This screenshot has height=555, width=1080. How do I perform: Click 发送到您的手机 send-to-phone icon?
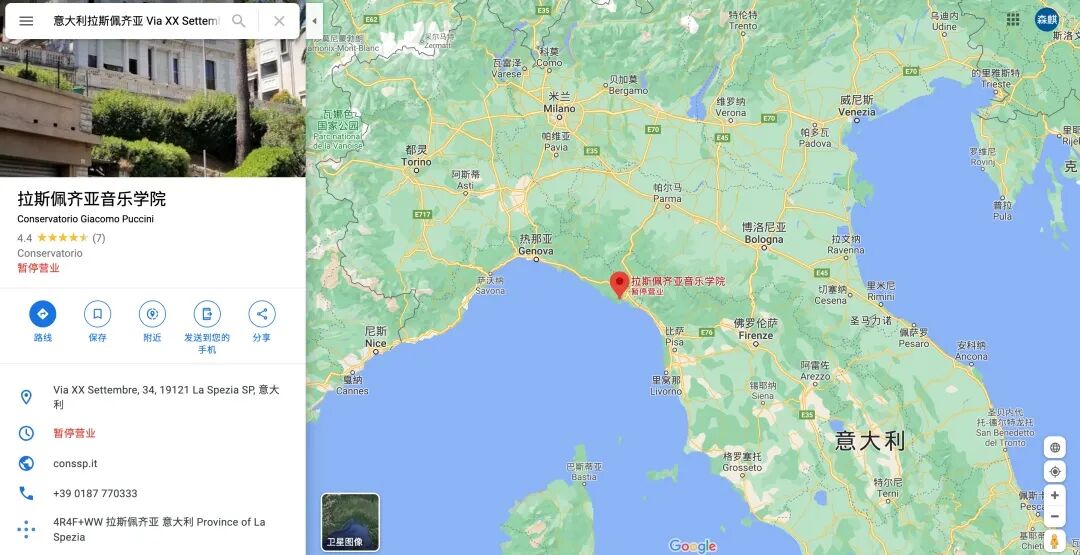click(207, 314)
